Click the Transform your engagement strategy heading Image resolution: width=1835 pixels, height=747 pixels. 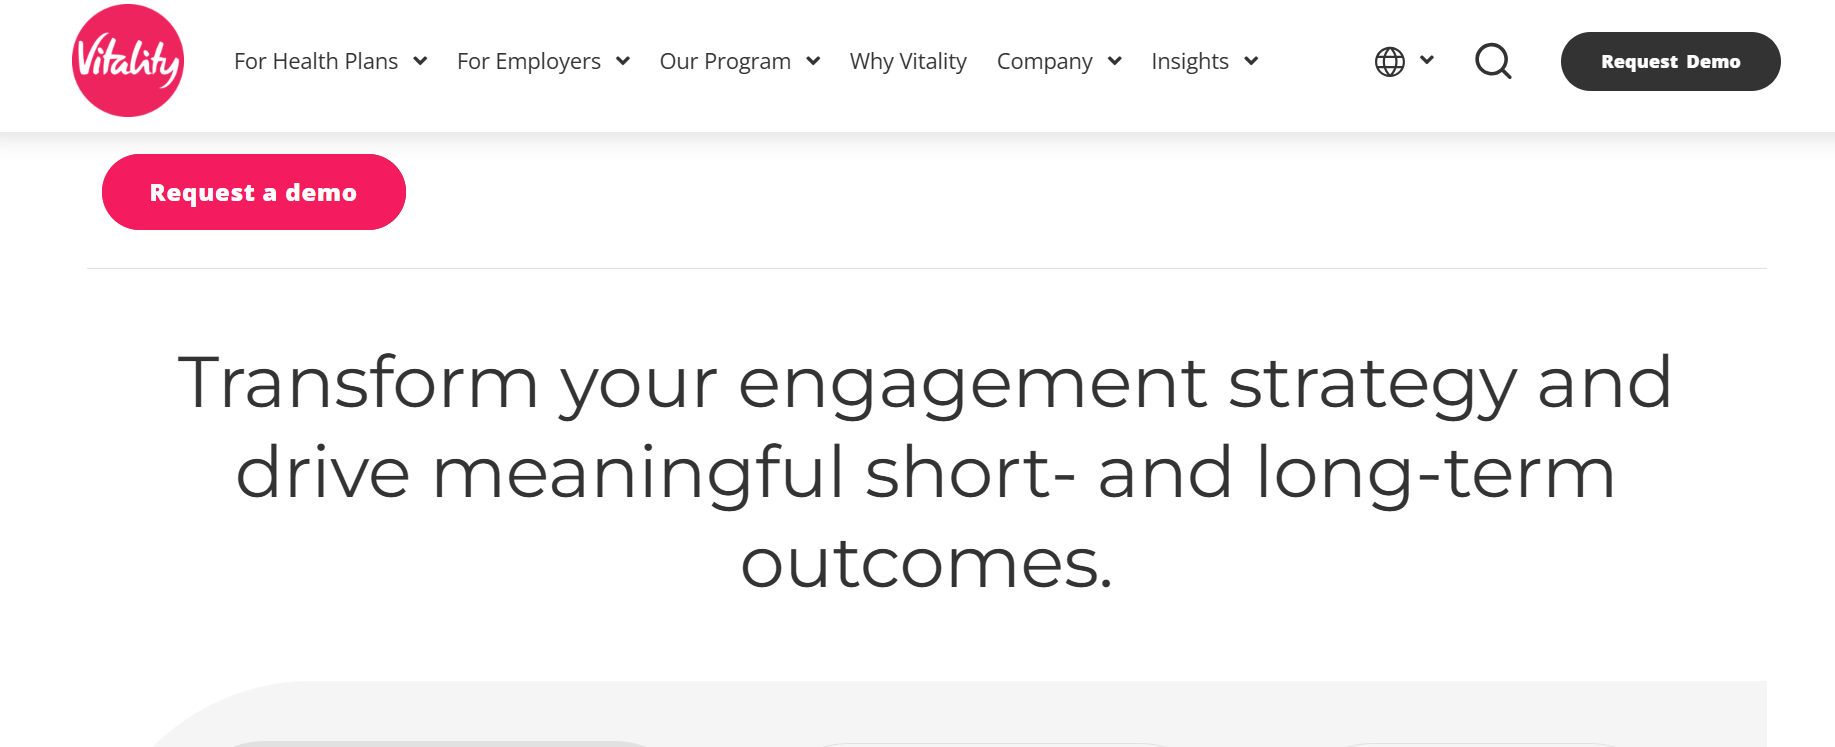click(926, 472)
